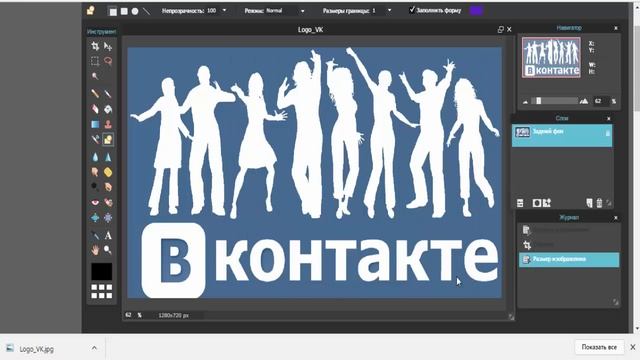Select the Hand pan tool

95,250
